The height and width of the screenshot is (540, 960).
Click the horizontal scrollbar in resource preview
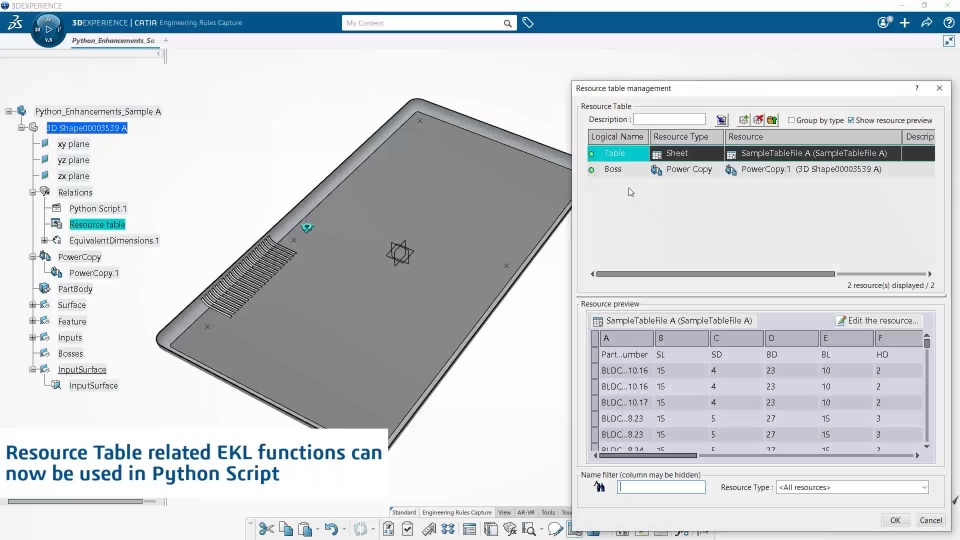coord(648,456)
